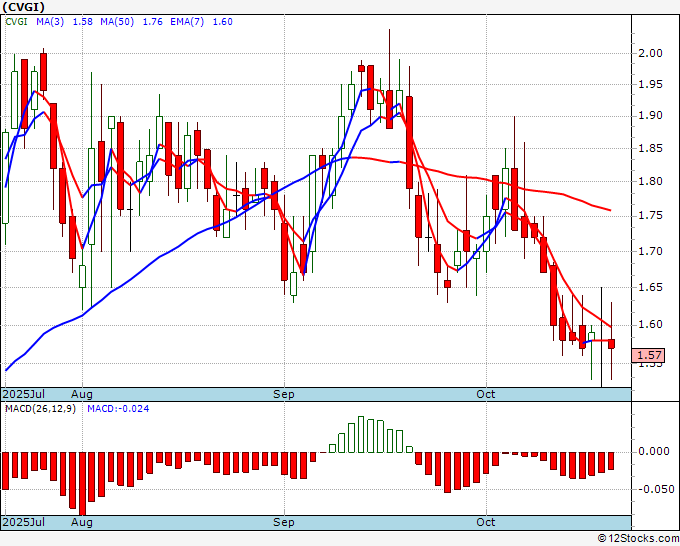
Task: Select 2025Jul on the MACD timeline
Action: (24, 522)
